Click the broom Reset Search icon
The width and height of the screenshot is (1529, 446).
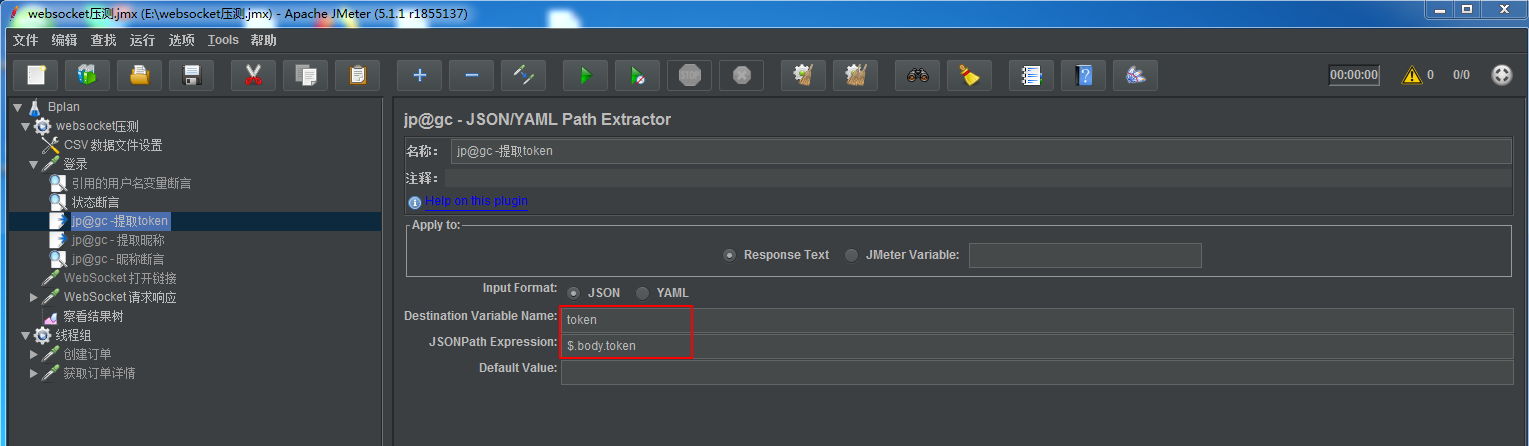coord(969,75)
